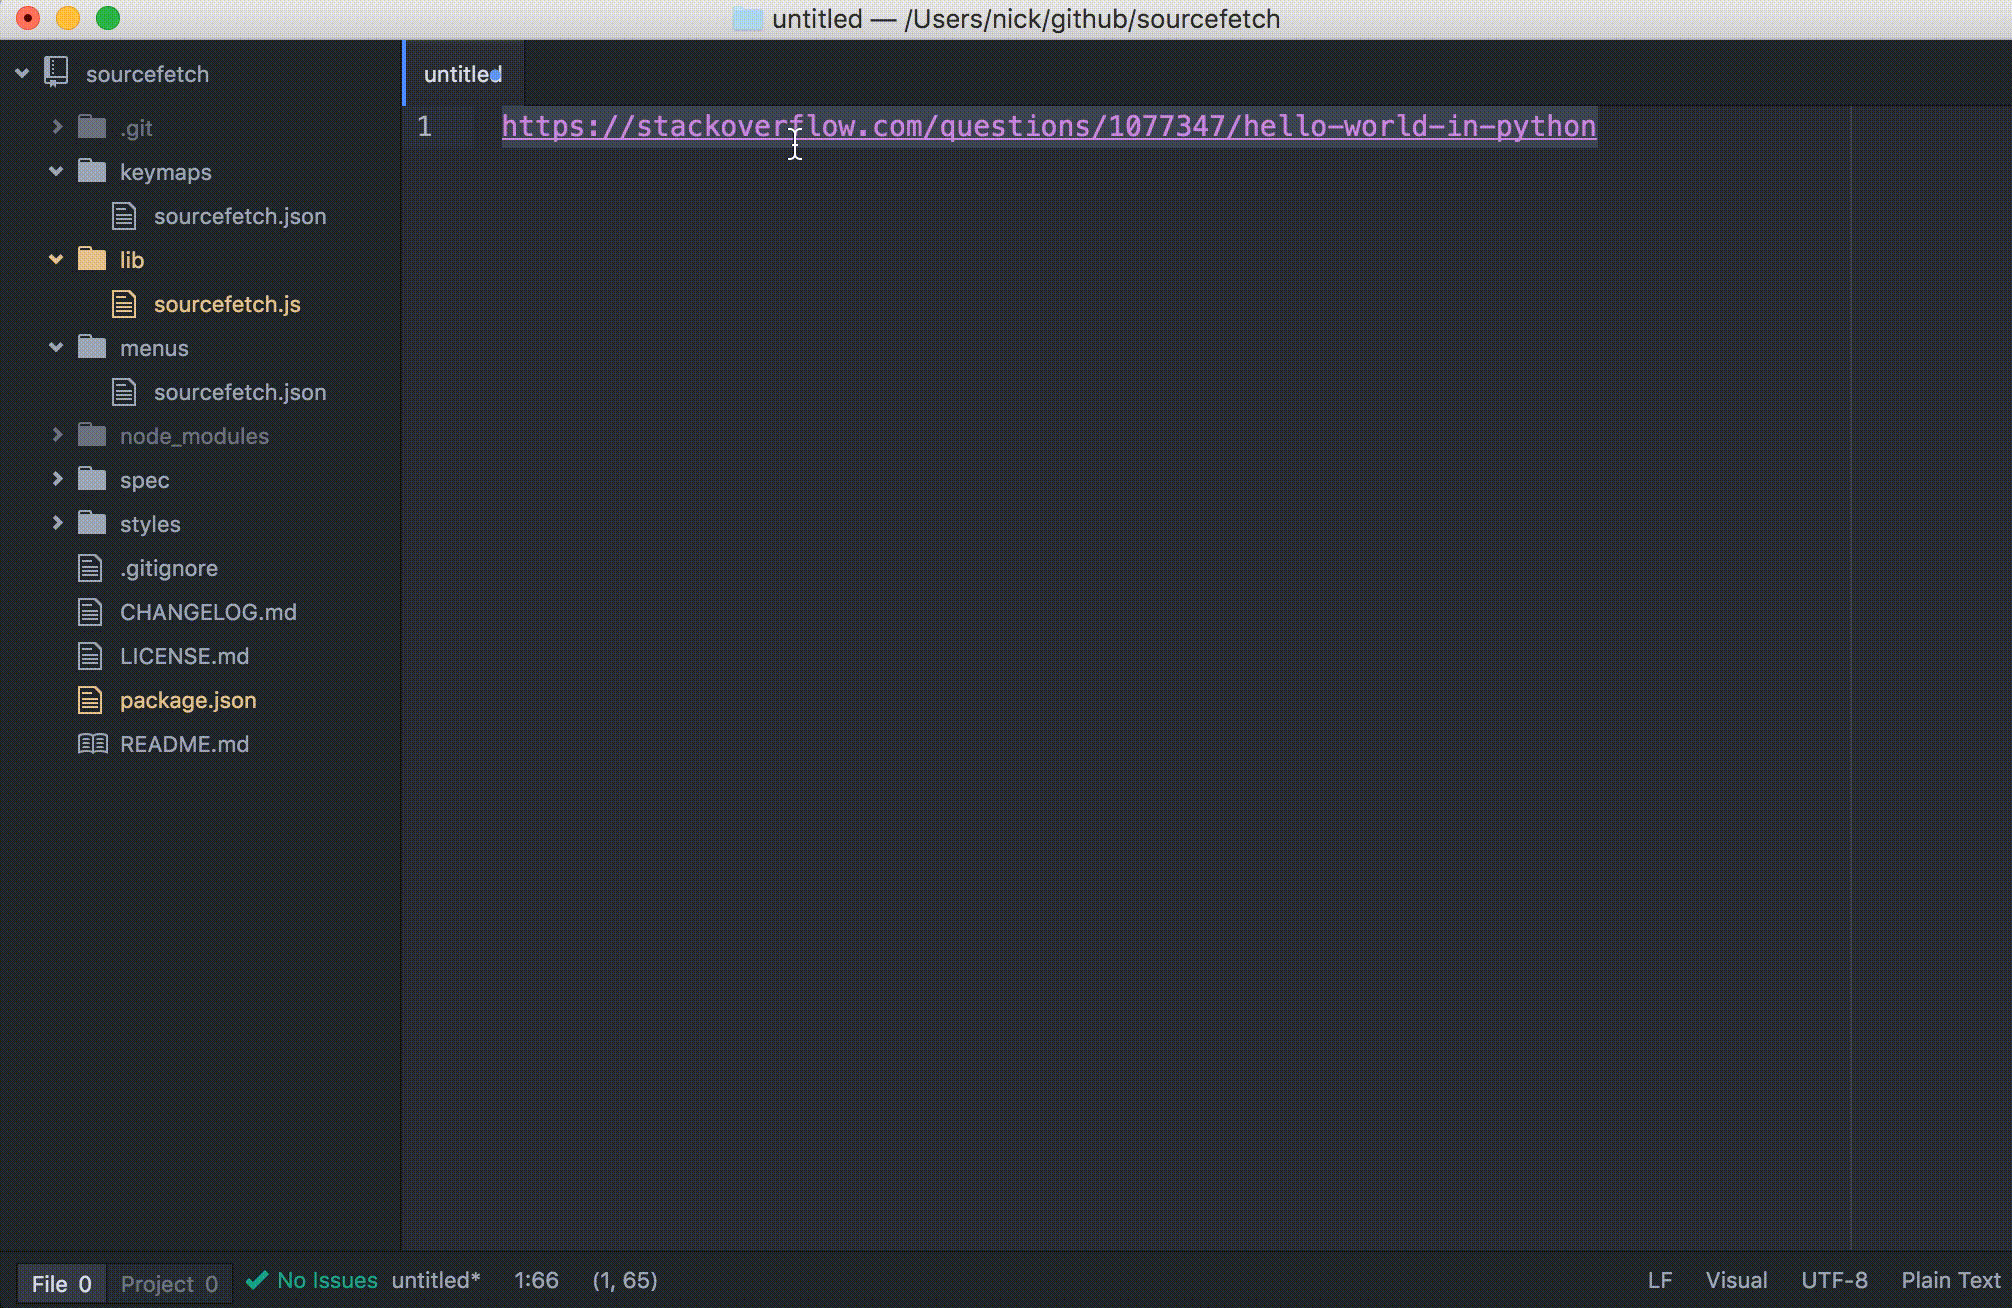Screen dimensions: 2012x1308
Task: Select the File linter scope button
Action: coord(61,1283)
